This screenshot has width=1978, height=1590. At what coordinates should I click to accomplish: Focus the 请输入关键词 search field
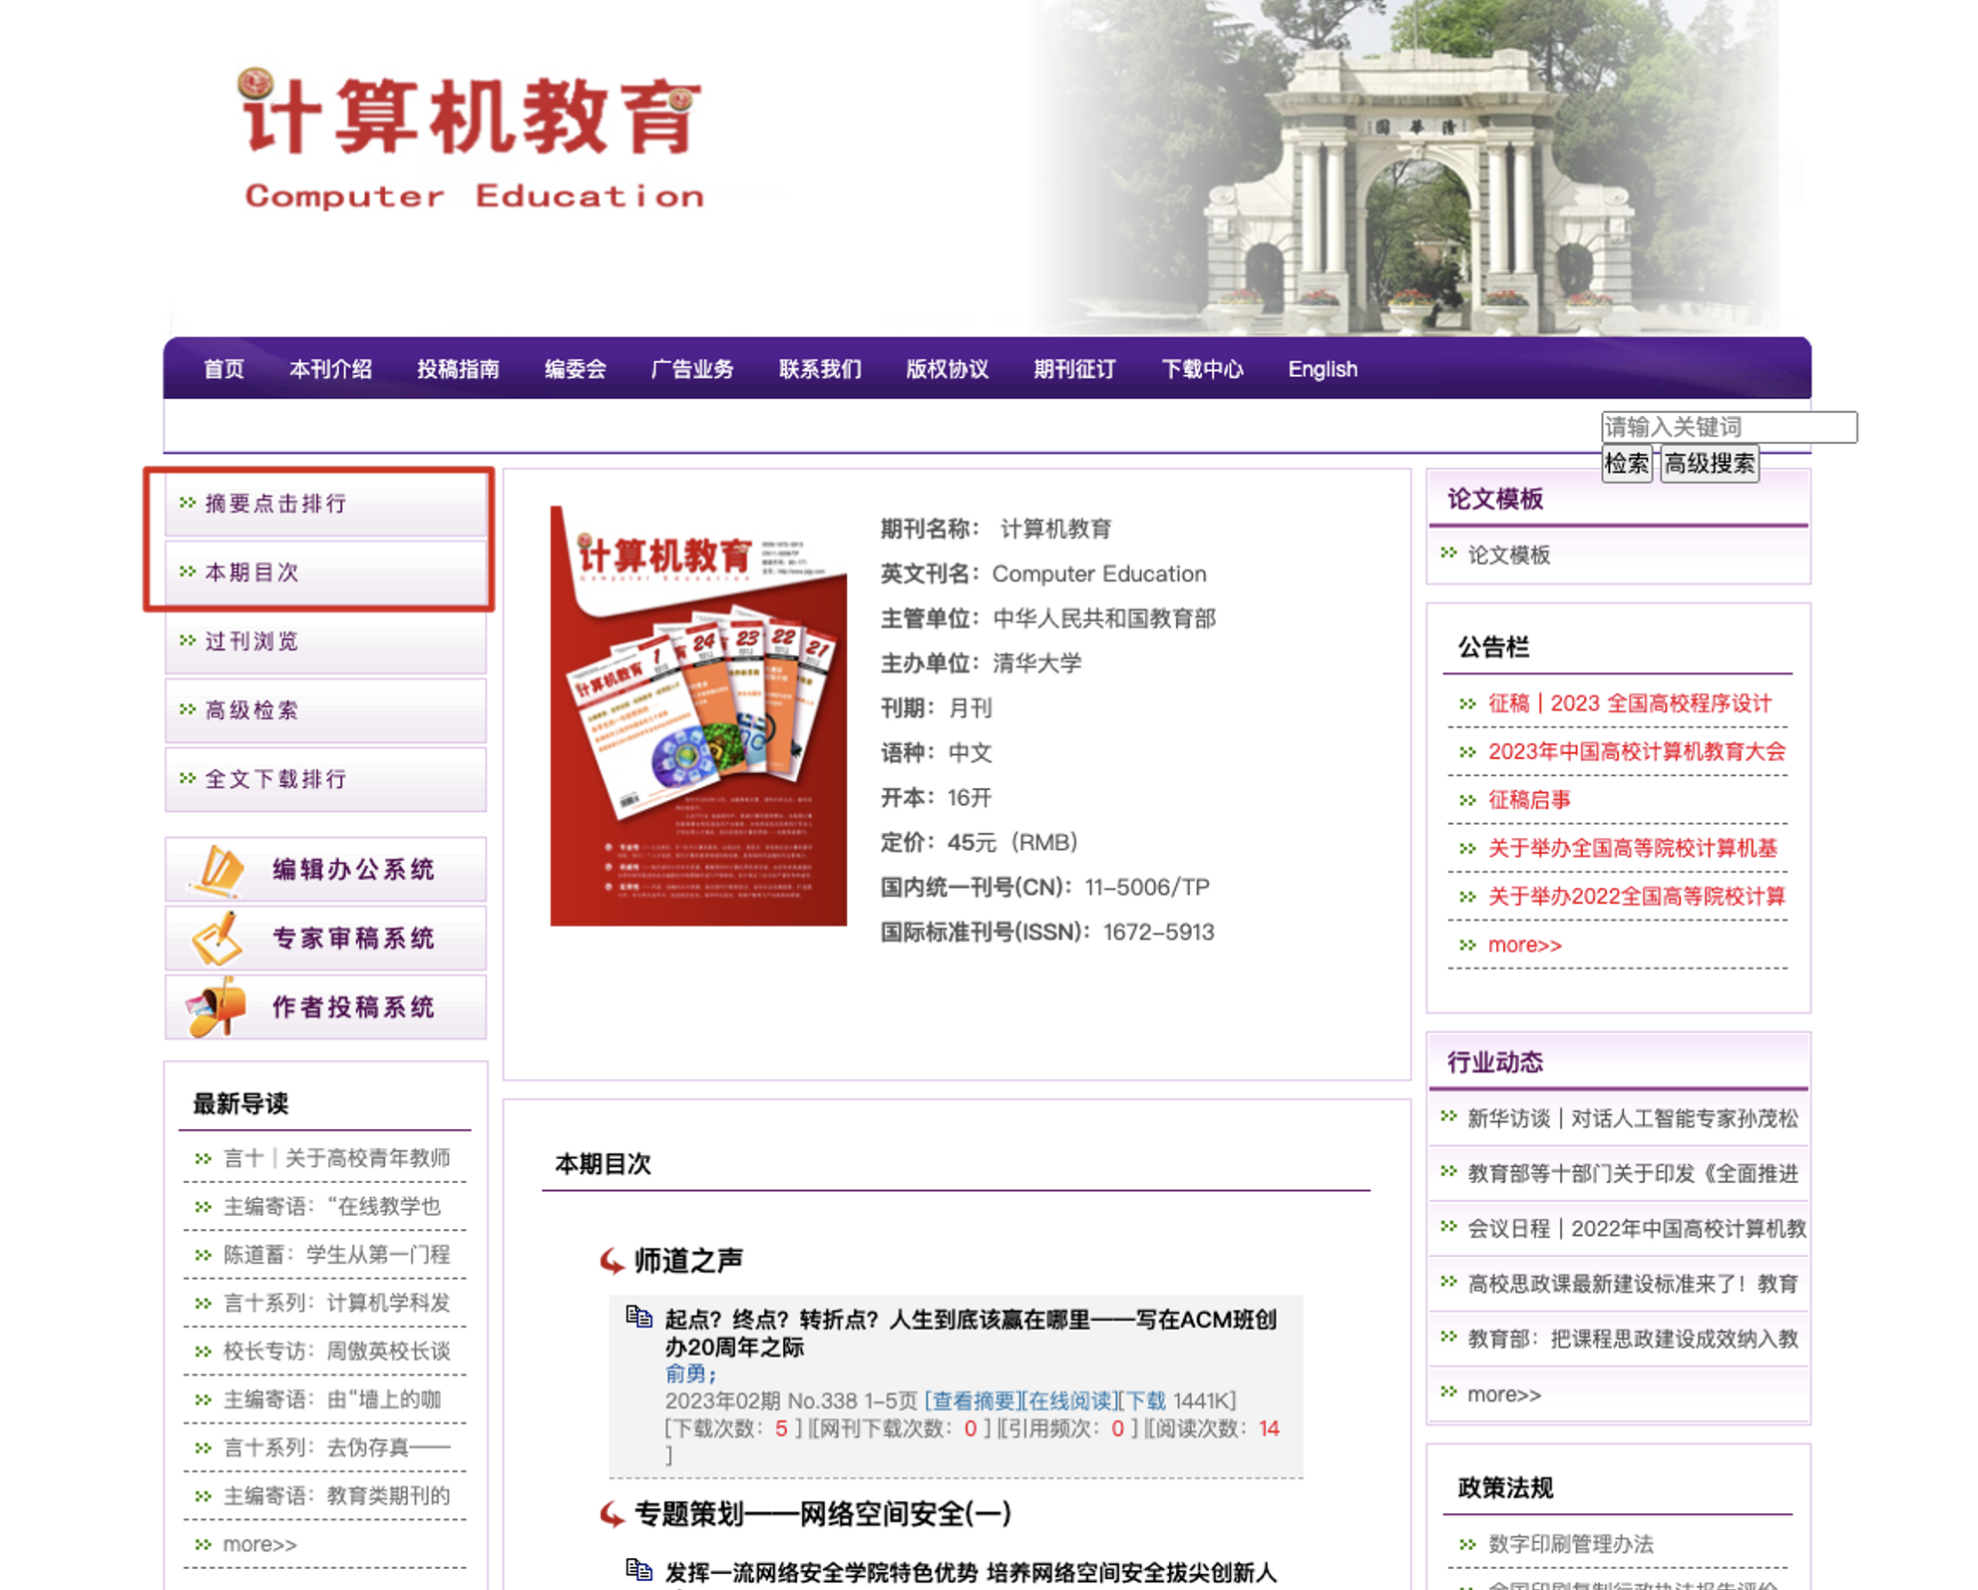pos(1729,427)
